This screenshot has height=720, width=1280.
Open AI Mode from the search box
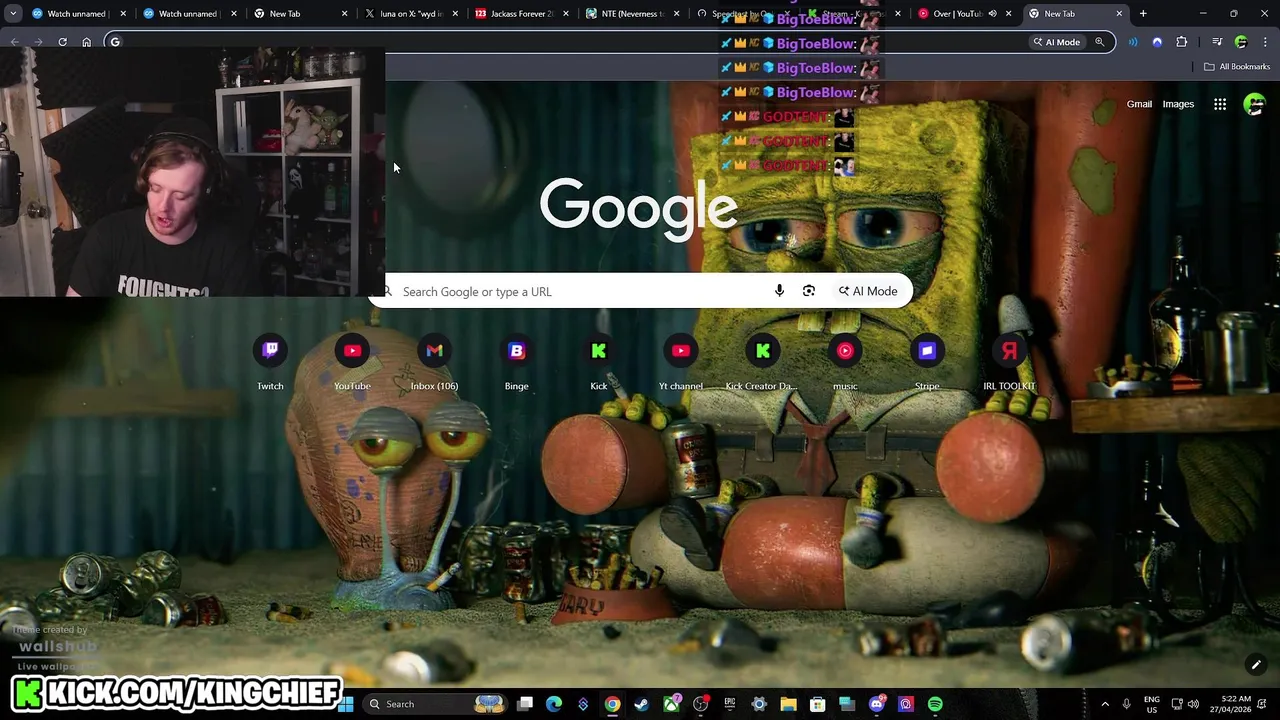tap(868, 291)
